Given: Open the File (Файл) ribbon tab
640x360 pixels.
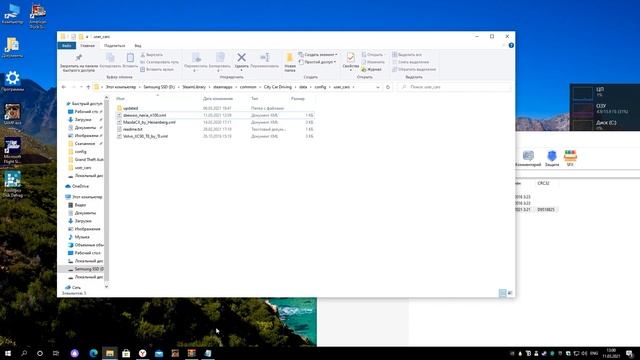Looking at the screenshot, I should pos(67,46).
